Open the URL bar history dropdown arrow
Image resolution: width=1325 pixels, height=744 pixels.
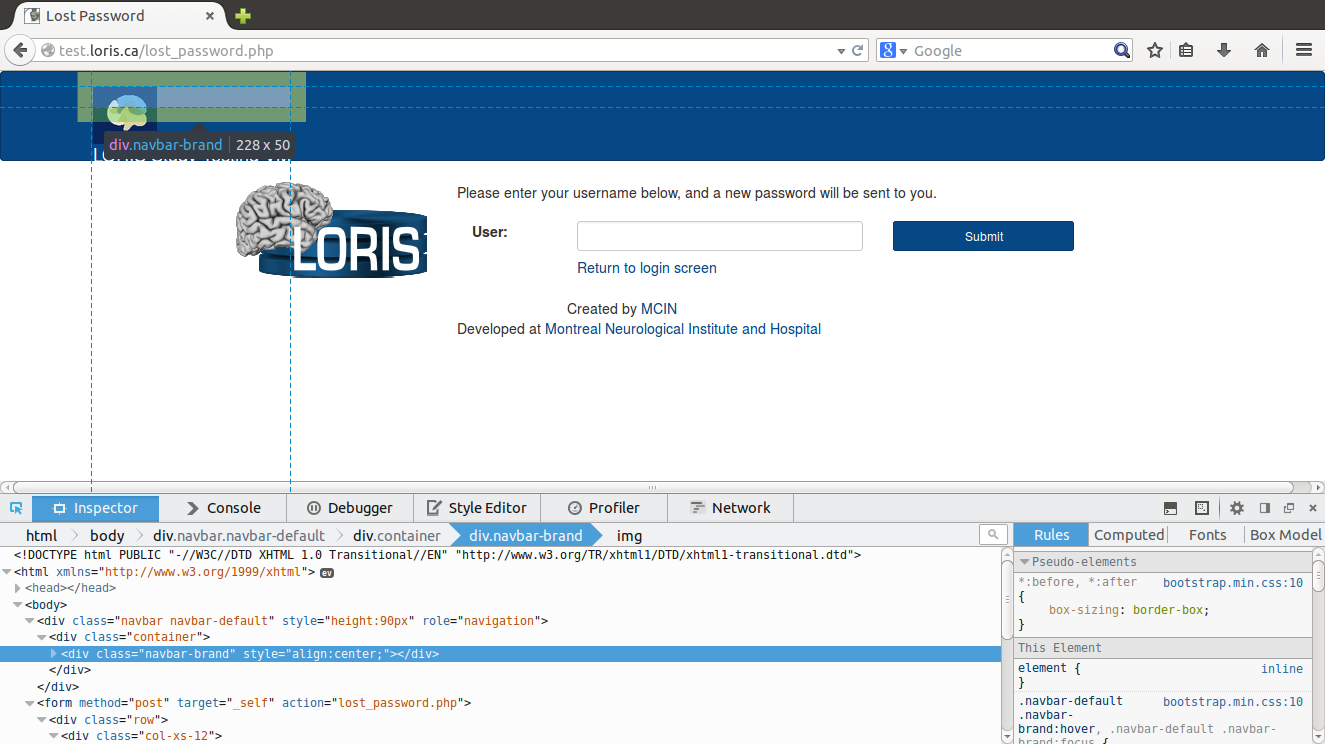tap(840, 50)
